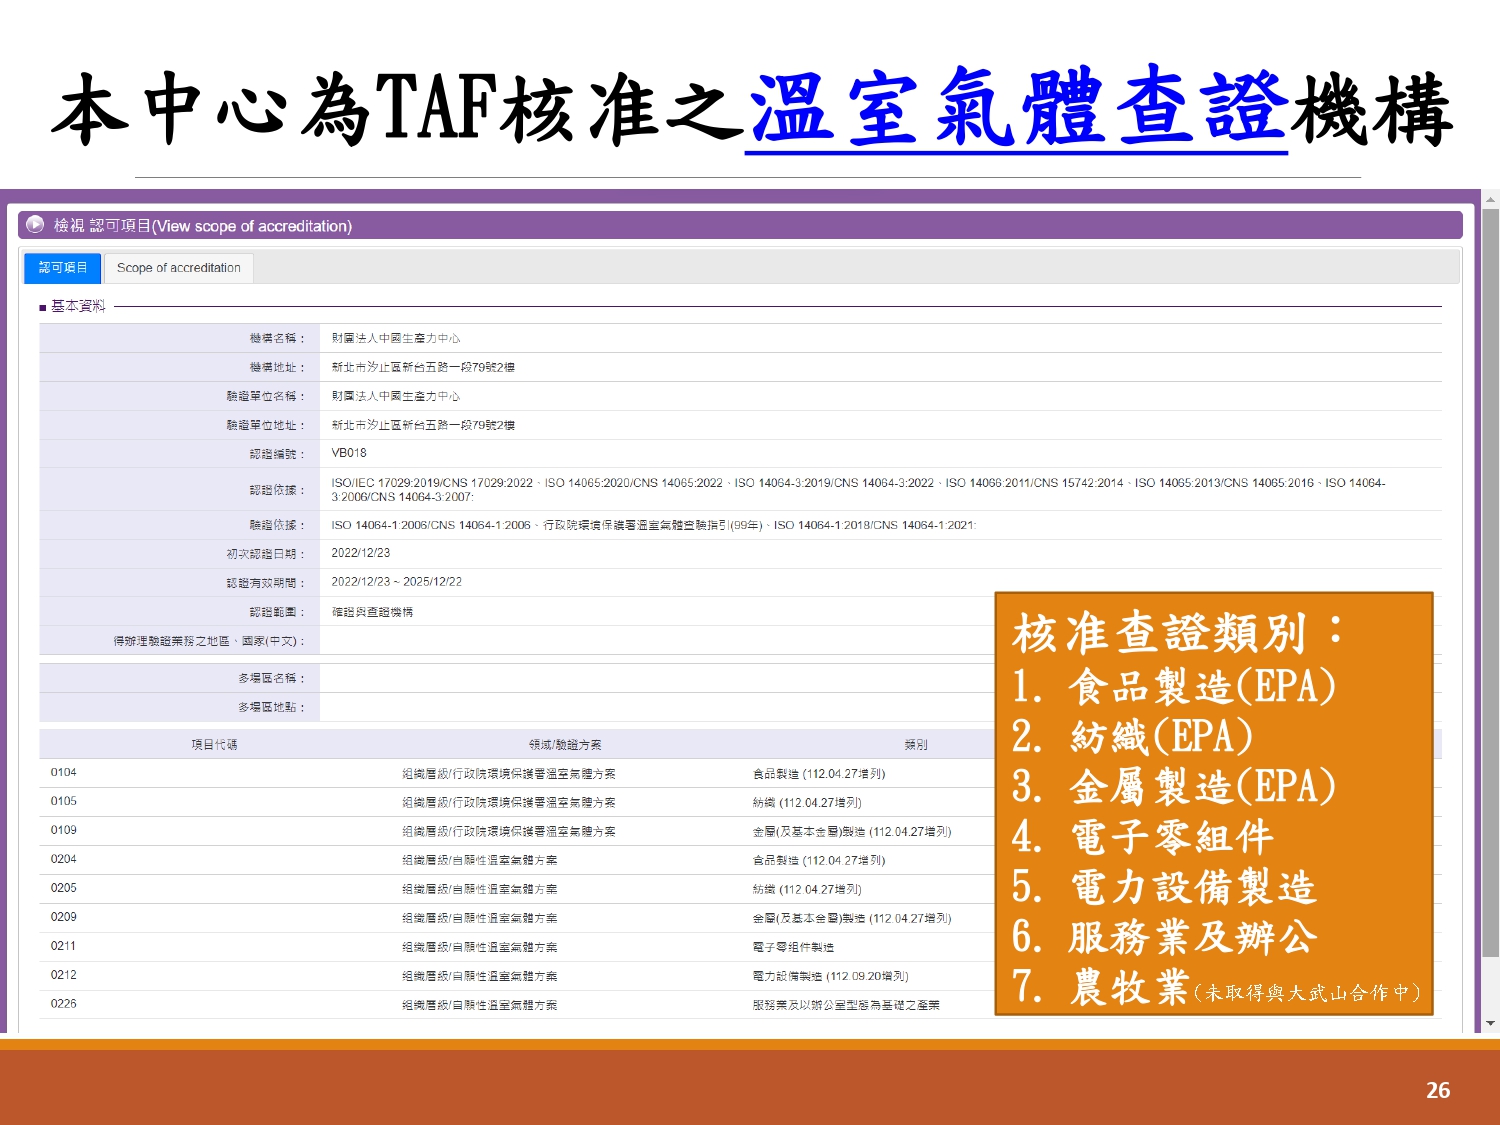The height and width of the screenshot is (1125, 1500).
Task: Select the 認可項目 tab
Action: 63,268
